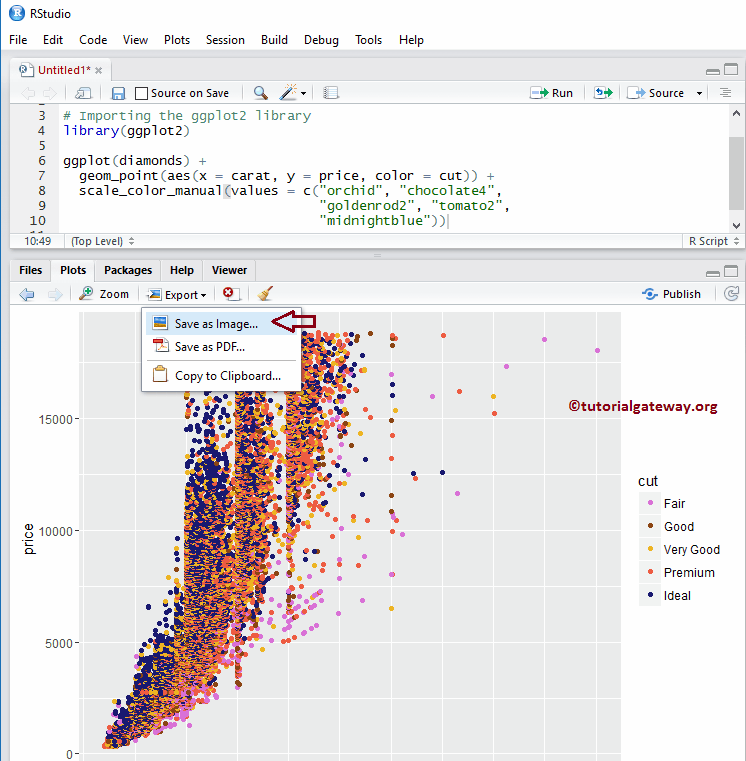Switch to the Files tab
This screenshot has width=746, height=761.
point(31,270)
